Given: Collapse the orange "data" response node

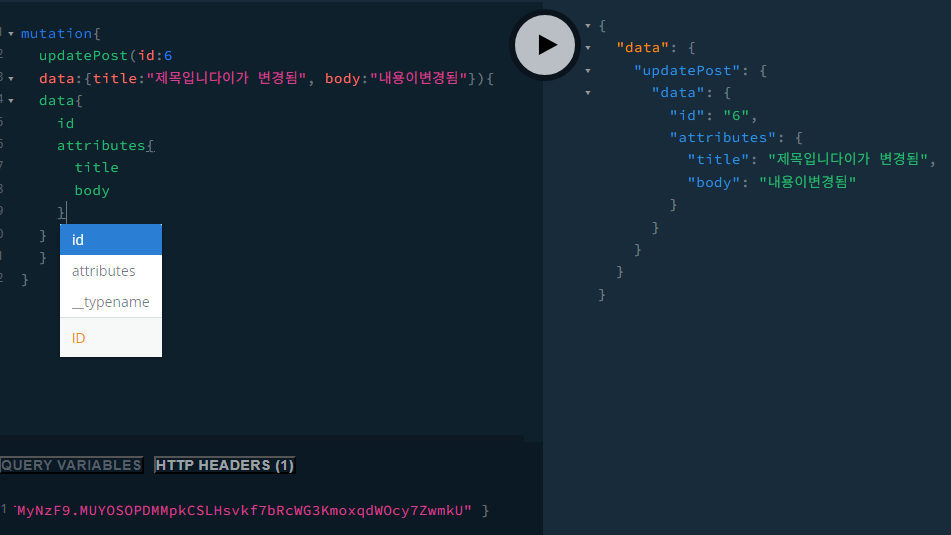Looking at the screenshot, I should click(x=588, y=47).
